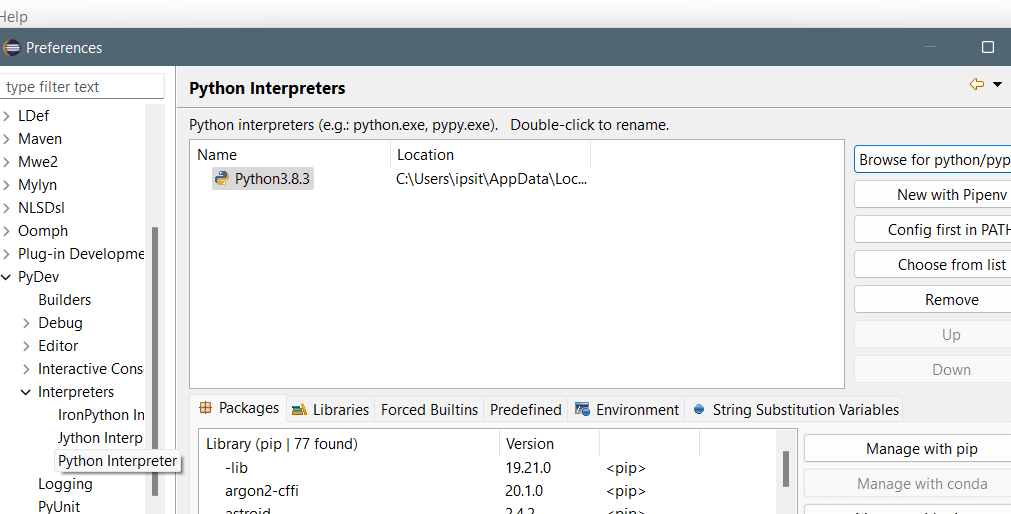Open the navigation history dropdown arrow
The height and width of the screenshot is (514, 1011).
[997, 84]
